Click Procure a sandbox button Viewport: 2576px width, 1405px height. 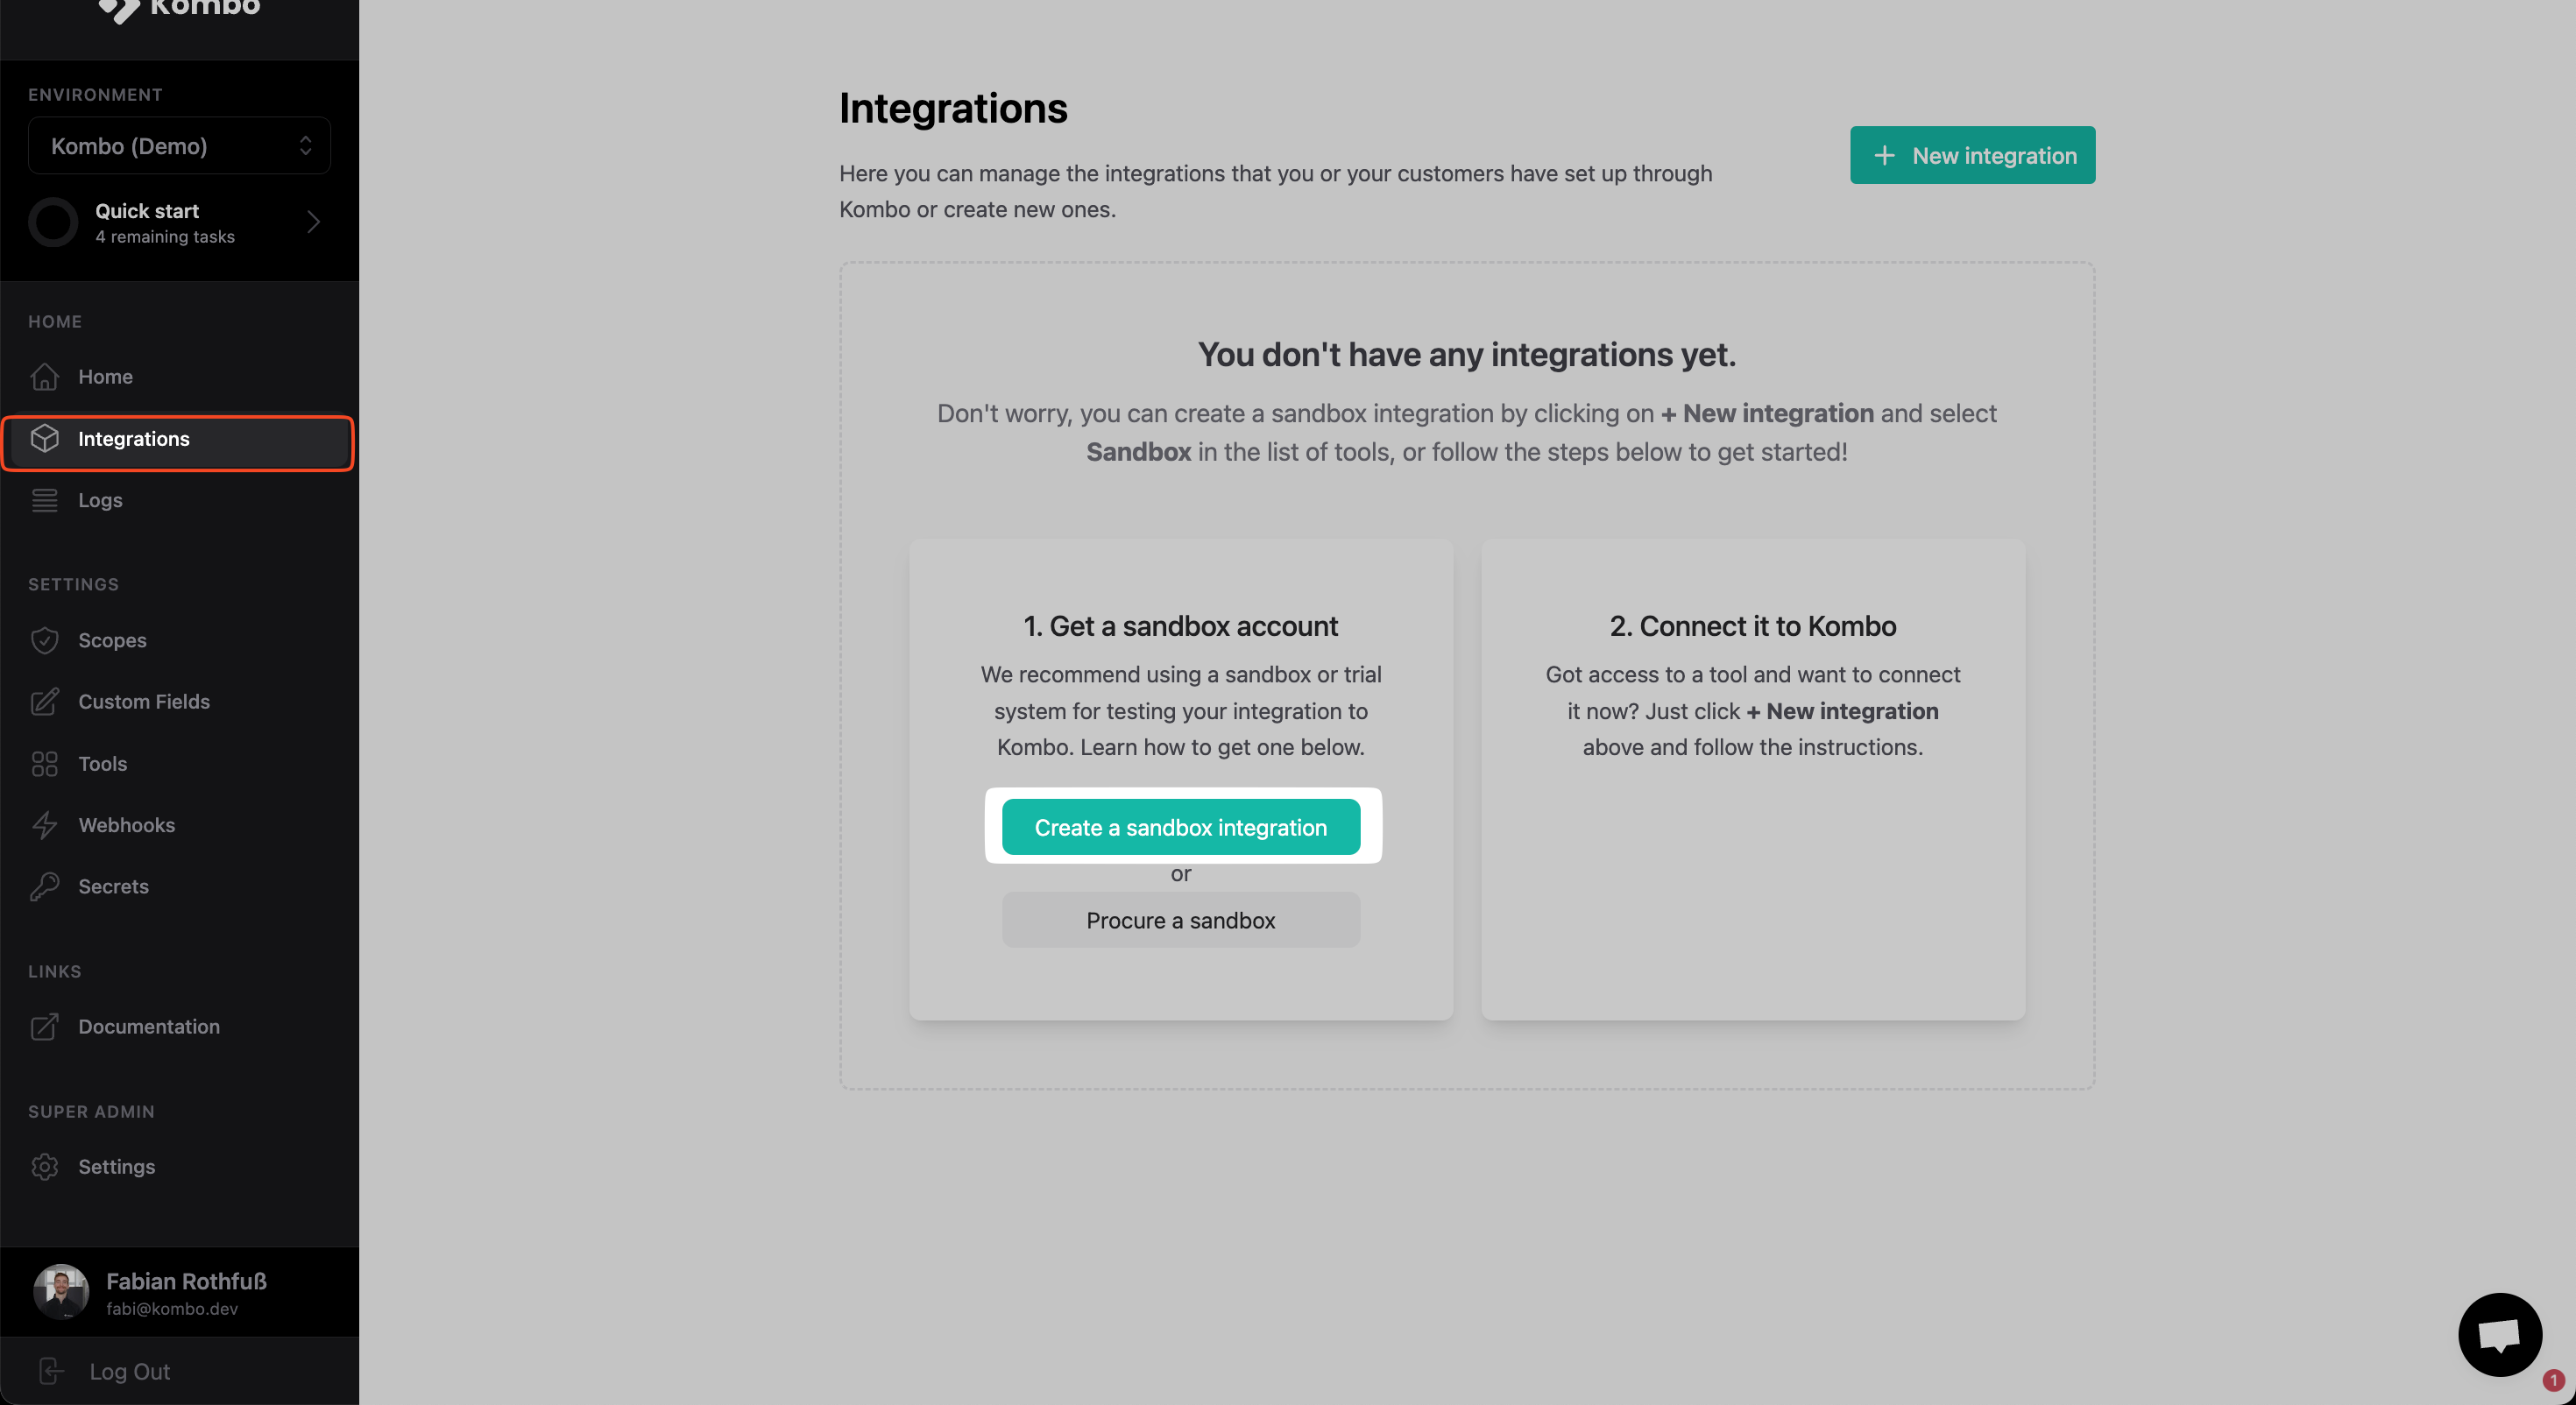(x=1181, y=920)
